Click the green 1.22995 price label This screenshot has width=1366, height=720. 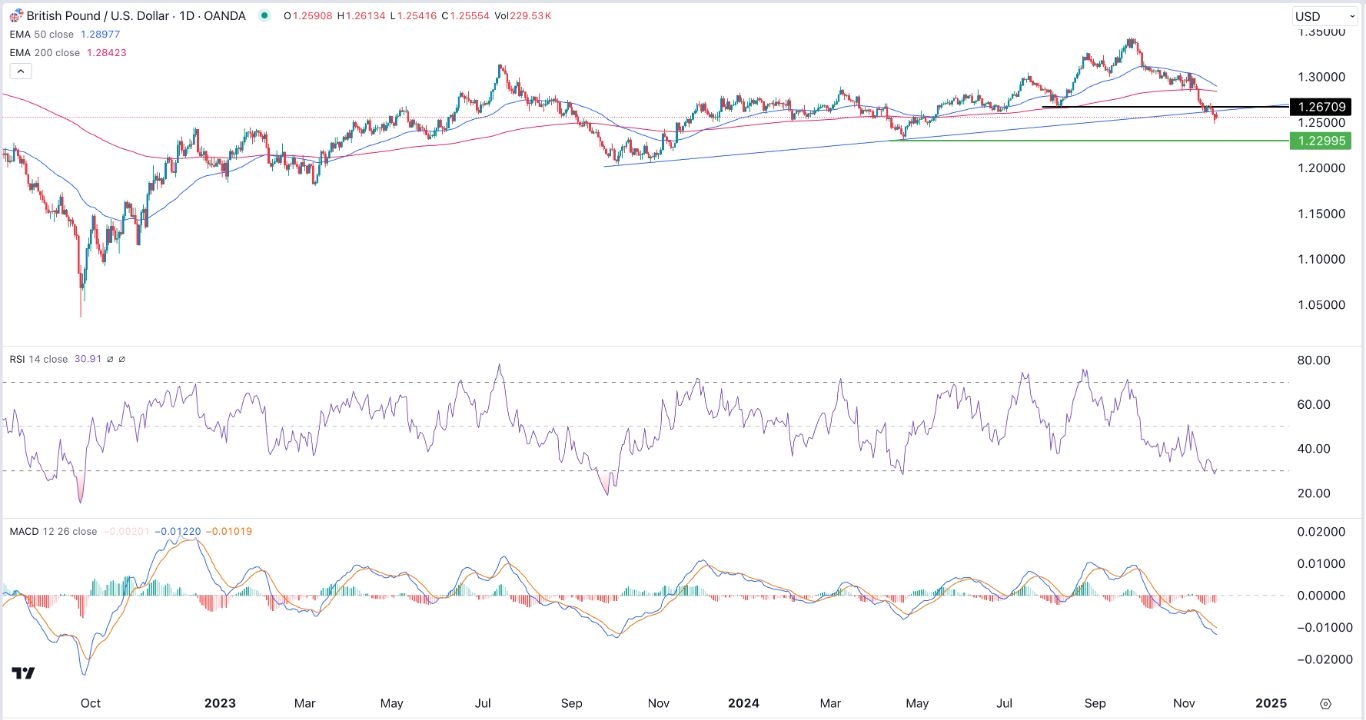click(1322, 141)
